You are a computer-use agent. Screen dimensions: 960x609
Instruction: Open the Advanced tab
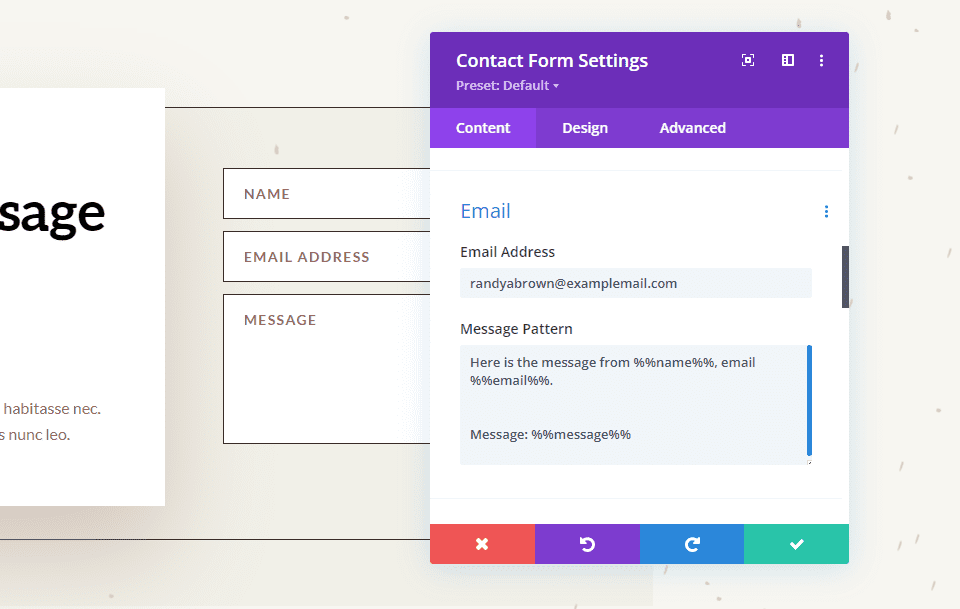(692, 128)
